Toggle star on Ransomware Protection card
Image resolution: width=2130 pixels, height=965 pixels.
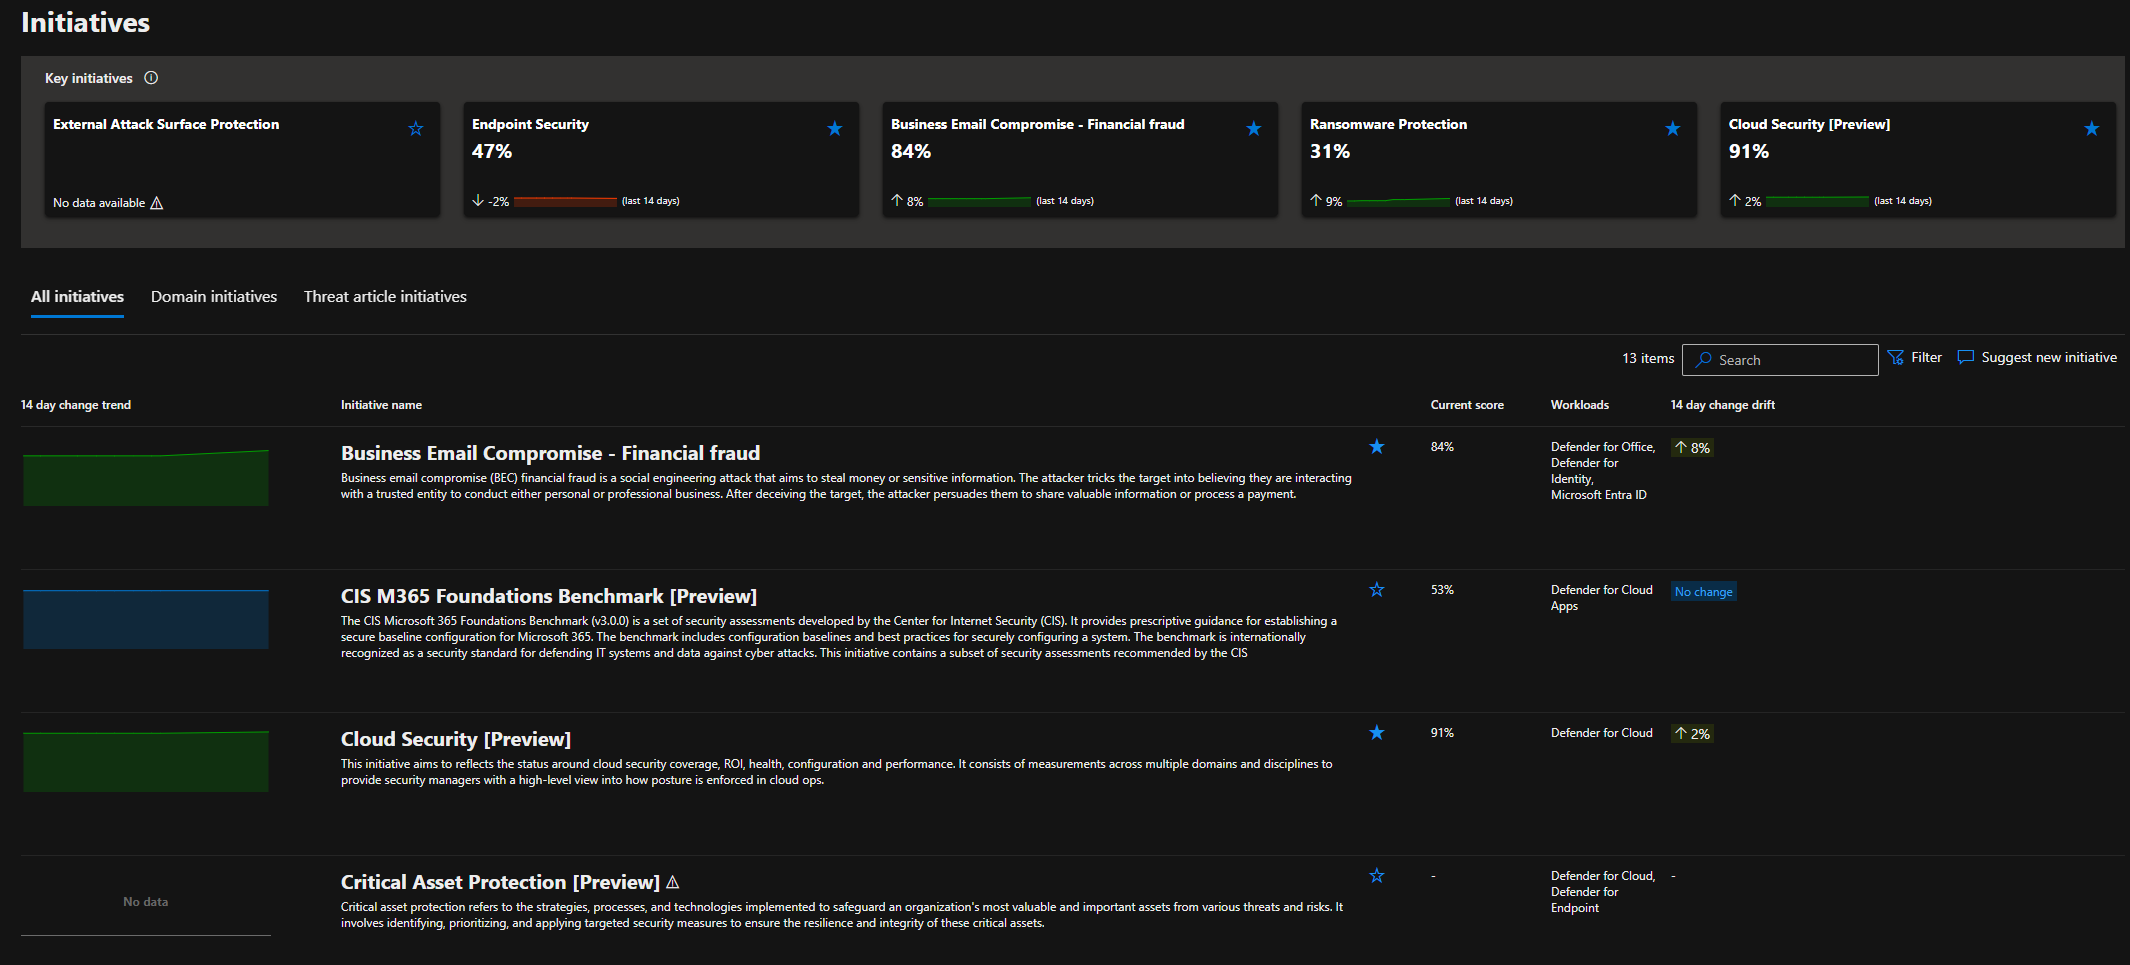(1673, 128)
